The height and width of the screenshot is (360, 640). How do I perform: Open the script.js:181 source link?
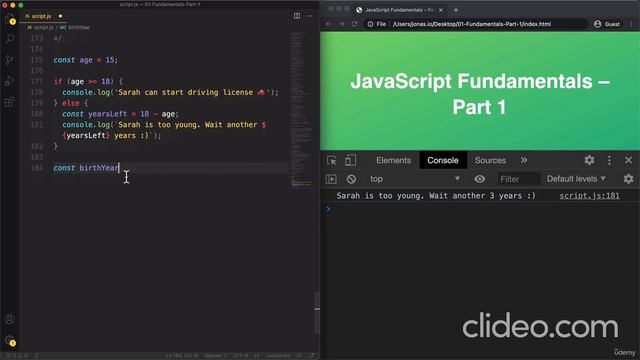coord(589,196)
